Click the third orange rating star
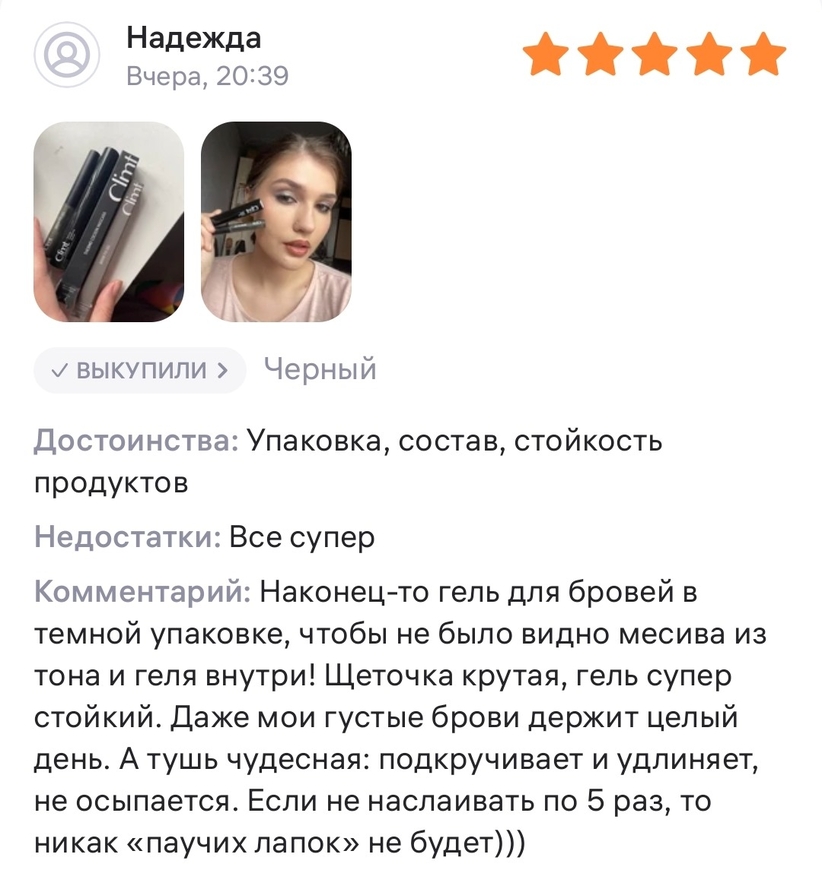 pyautogui.click(x=654, y=53)
